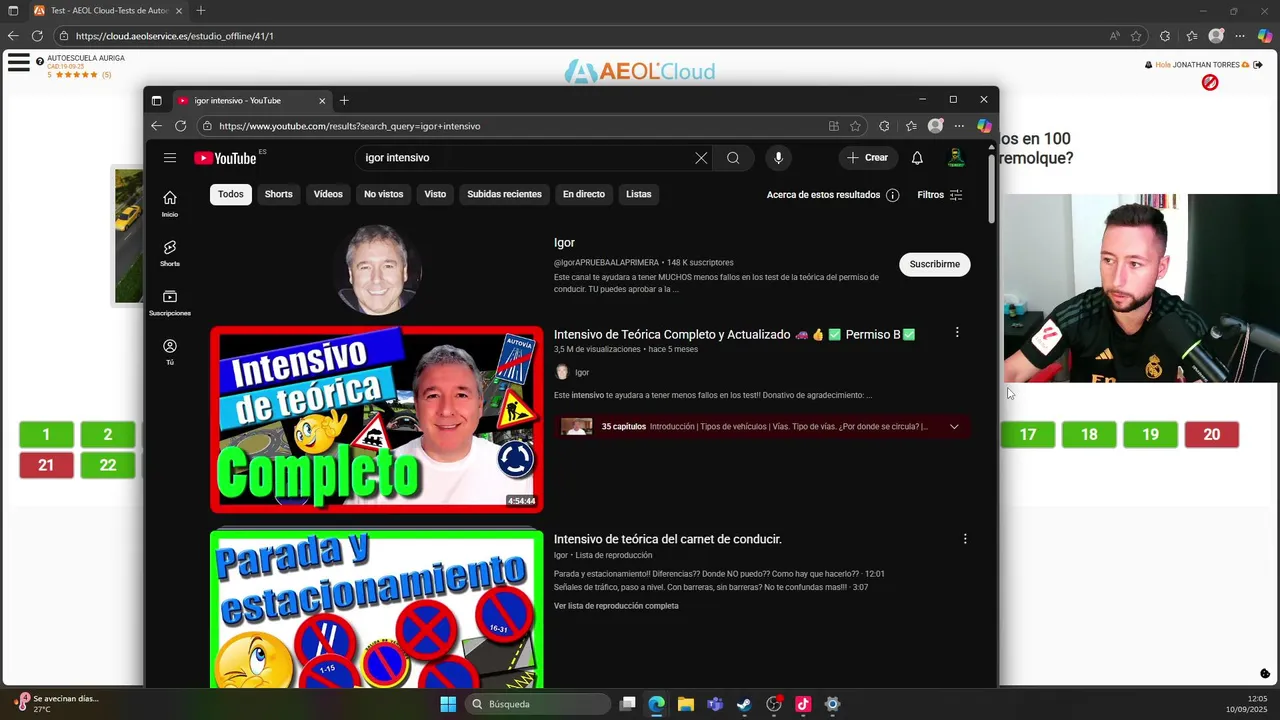Select the Vídeos filter chip
The width and height of the screenshot is (1280, 720).
point(328,194)
